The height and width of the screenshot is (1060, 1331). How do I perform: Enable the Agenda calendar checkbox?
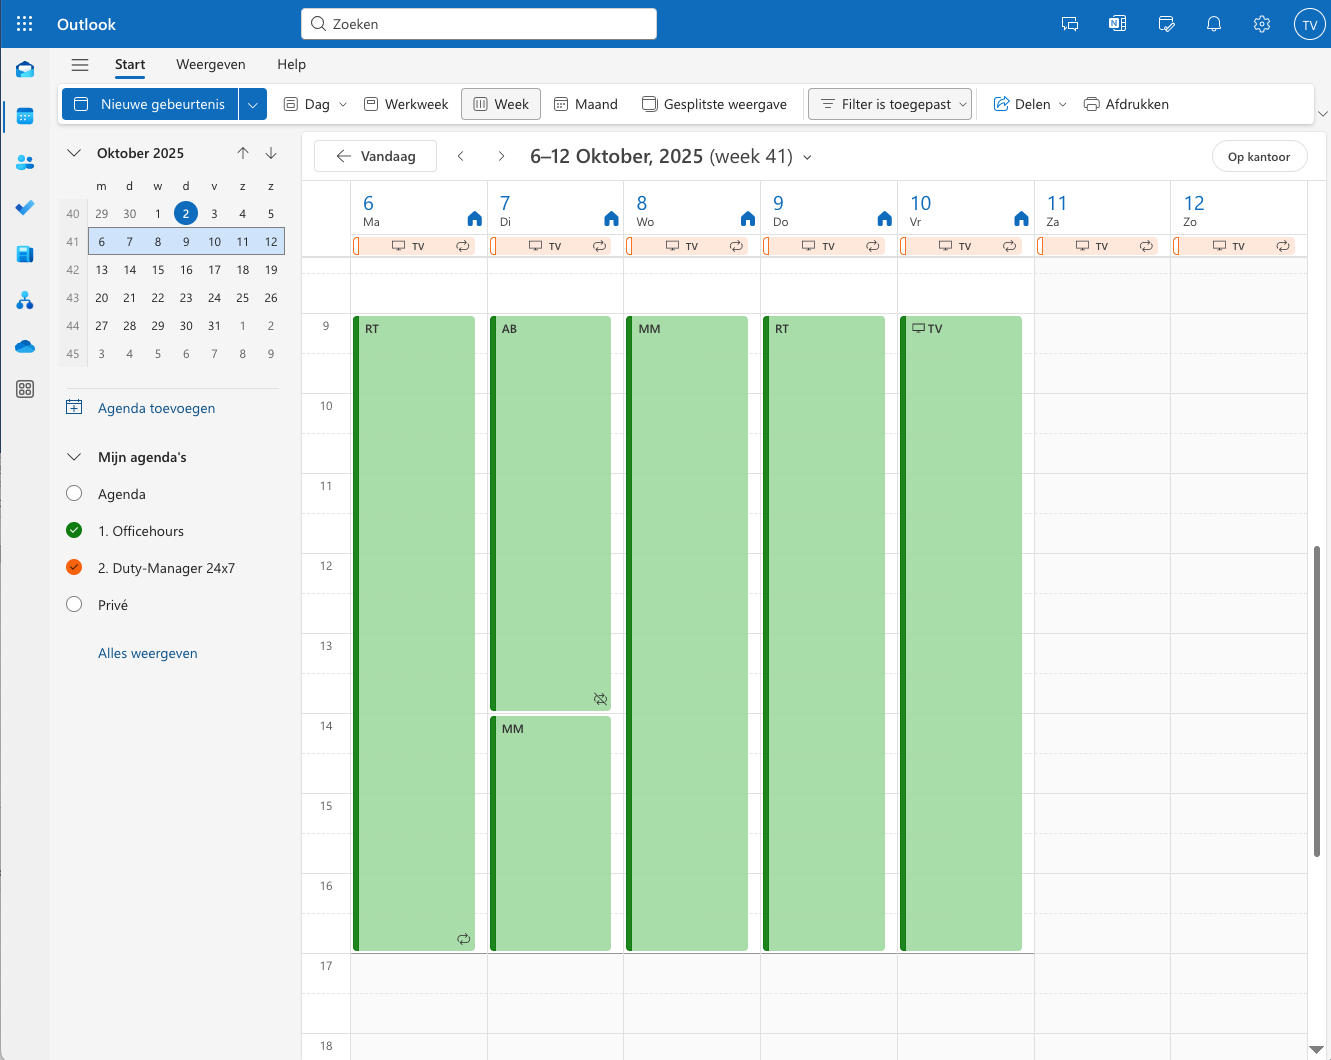73,493
